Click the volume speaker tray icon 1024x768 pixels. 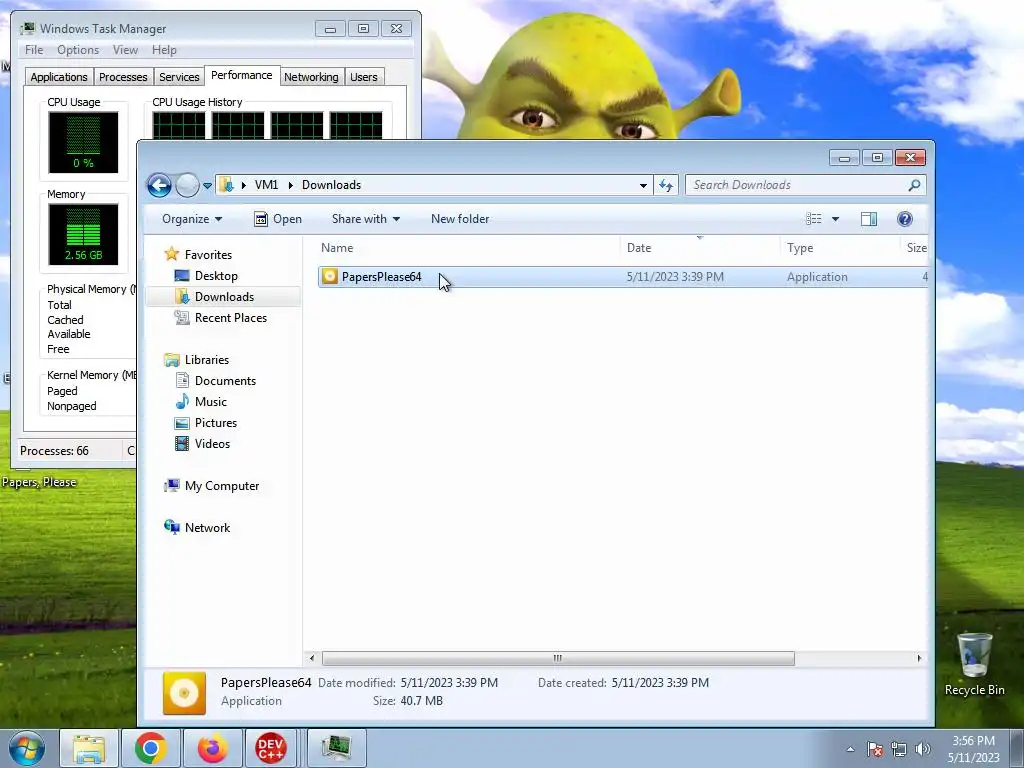tap(923, 749)
